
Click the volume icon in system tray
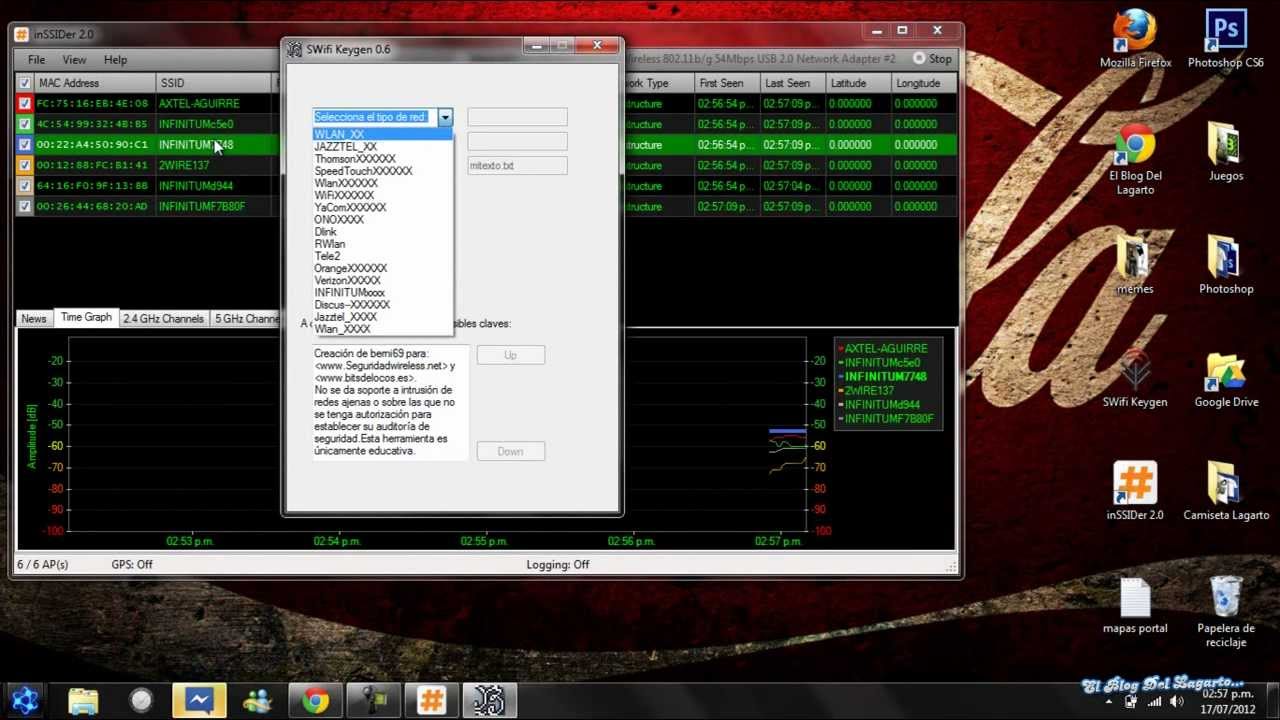[1175, 701]
